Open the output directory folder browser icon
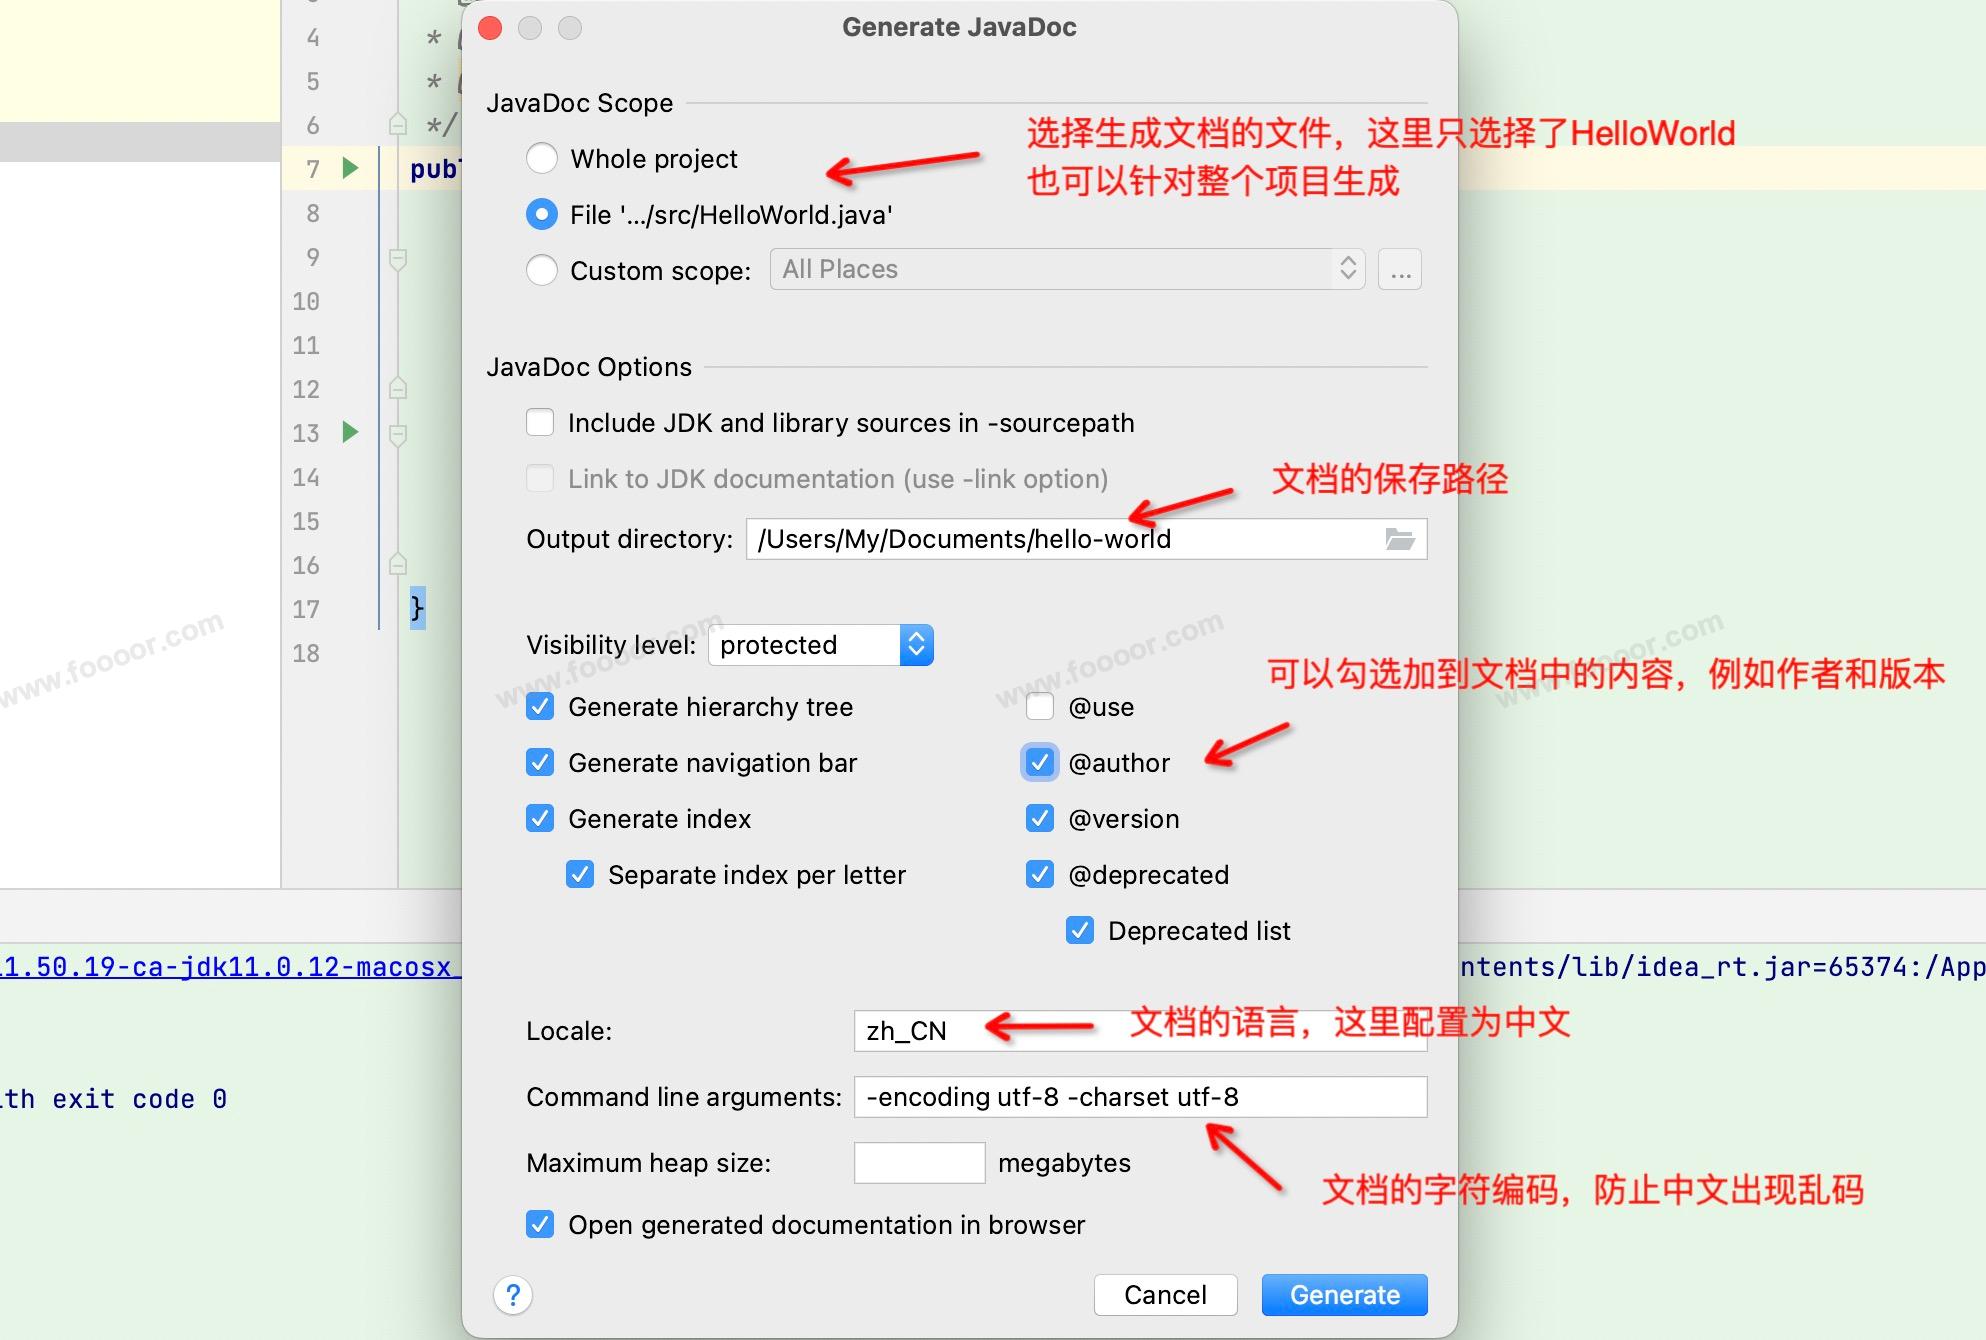The image size is (1986, 1340). click(1399, 539)
